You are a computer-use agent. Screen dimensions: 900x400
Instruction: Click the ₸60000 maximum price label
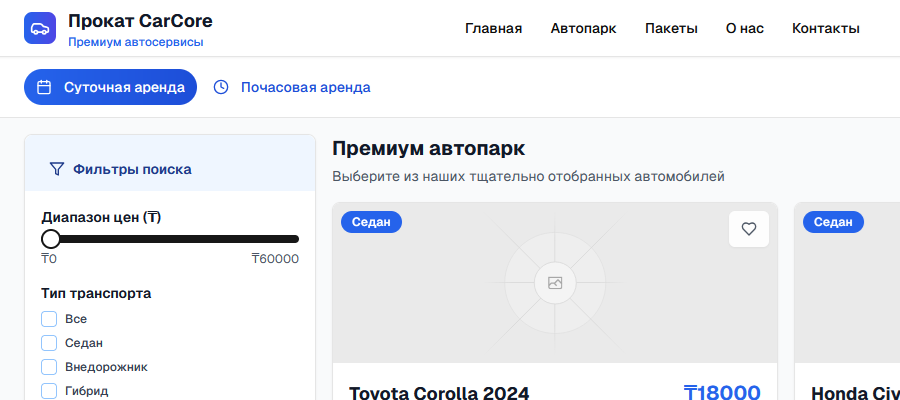(275, 259)
